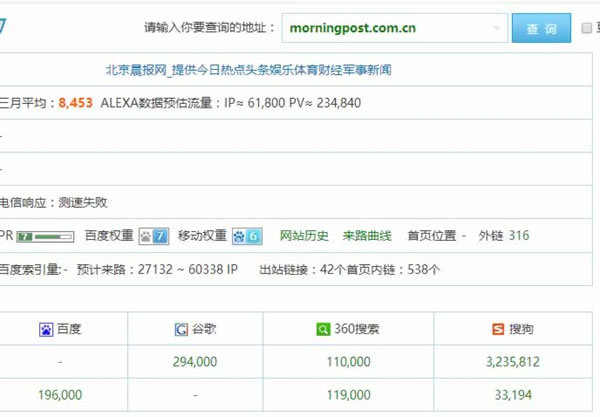Image resolution: width=600 pixels, height=417 pixels.
Task: Click the mobile weight 6 badge
Action: click(x=247, y=236)
